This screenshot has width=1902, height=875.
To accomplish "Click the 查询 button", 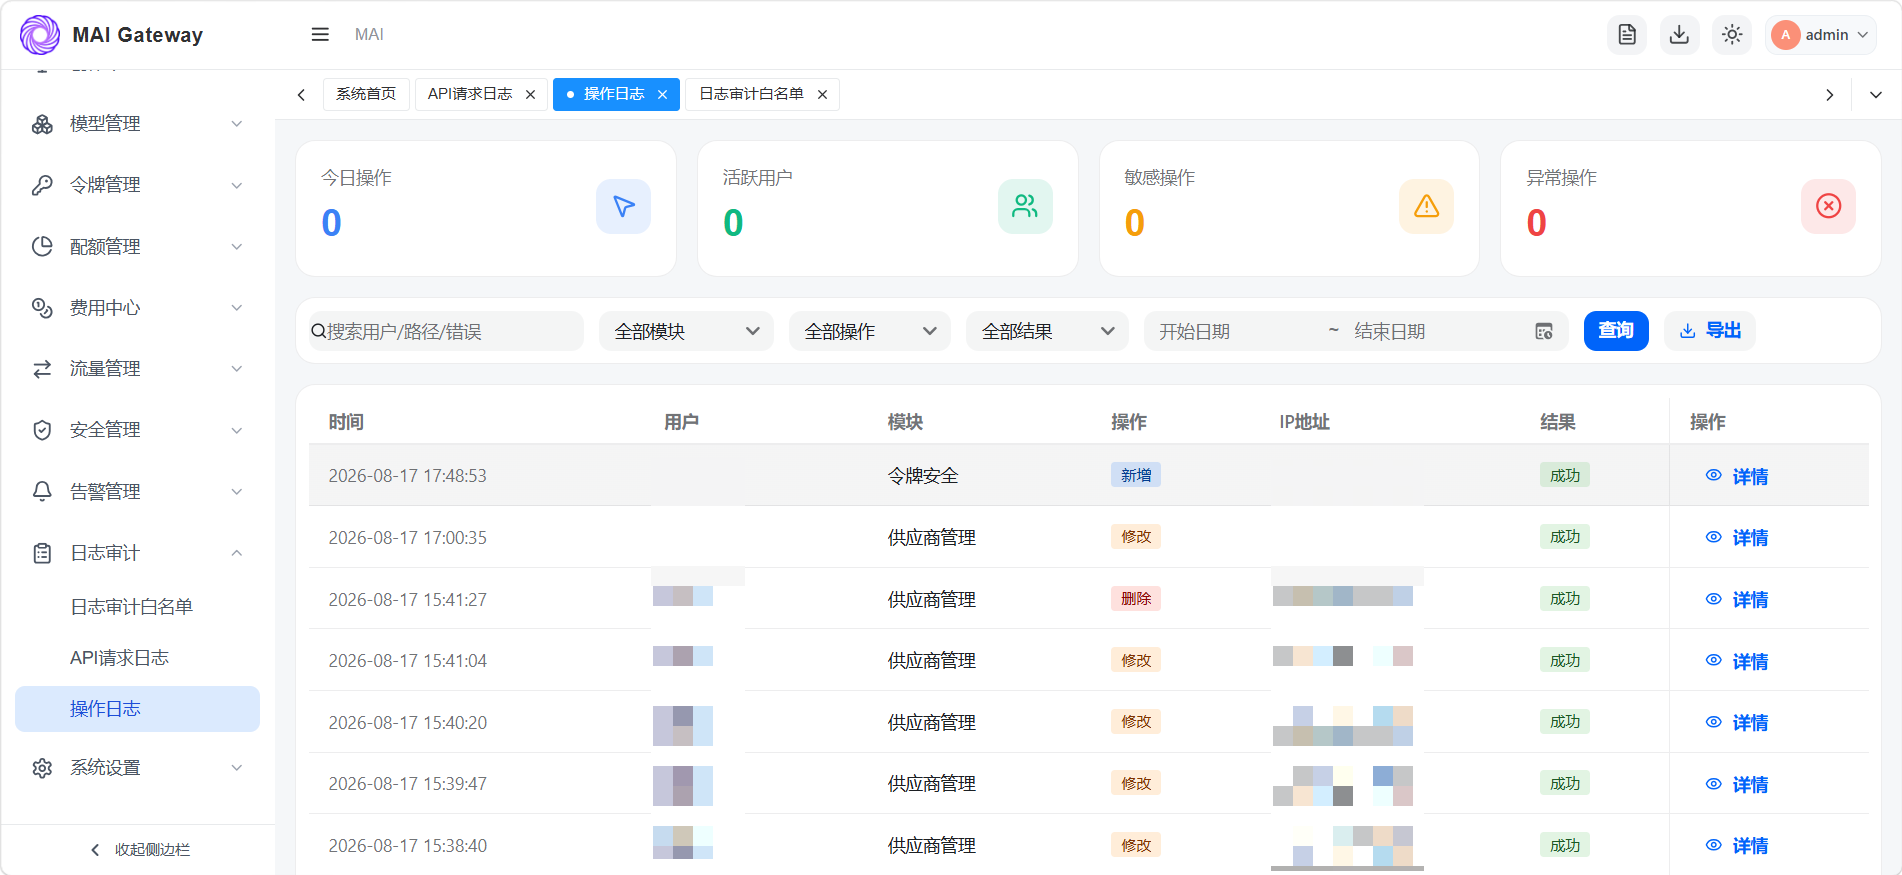I will tap(1616, 331).
